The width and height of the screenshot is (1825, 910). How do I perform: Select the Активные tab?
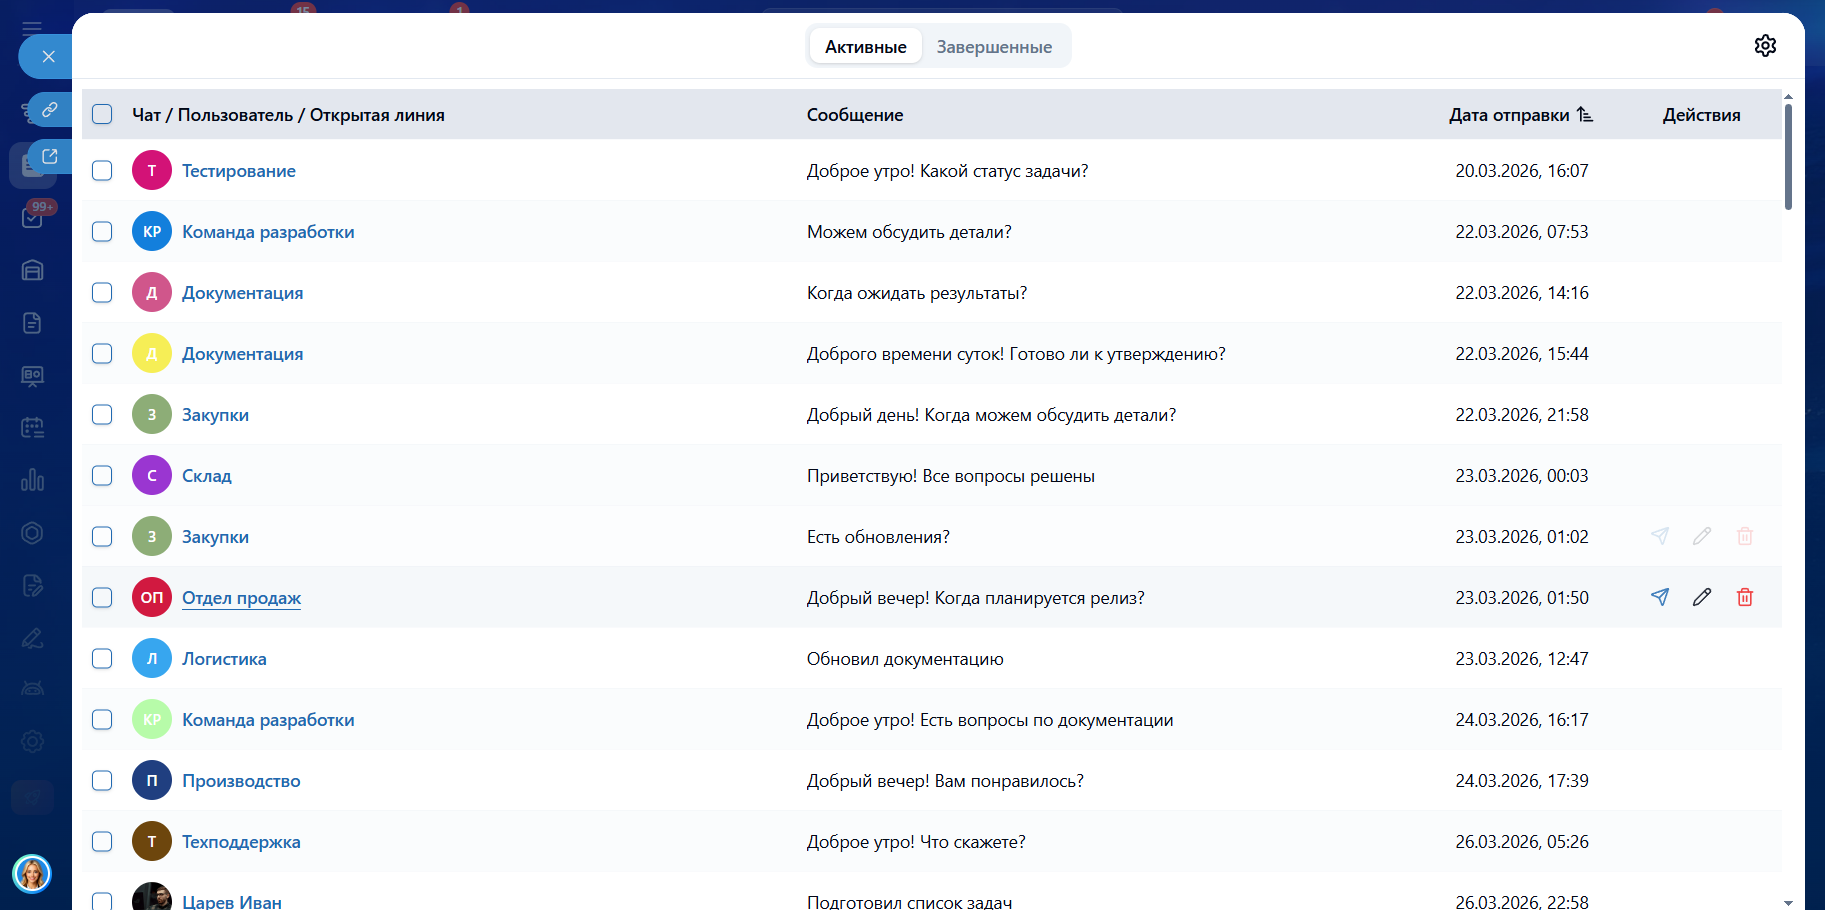click(865, 47)
